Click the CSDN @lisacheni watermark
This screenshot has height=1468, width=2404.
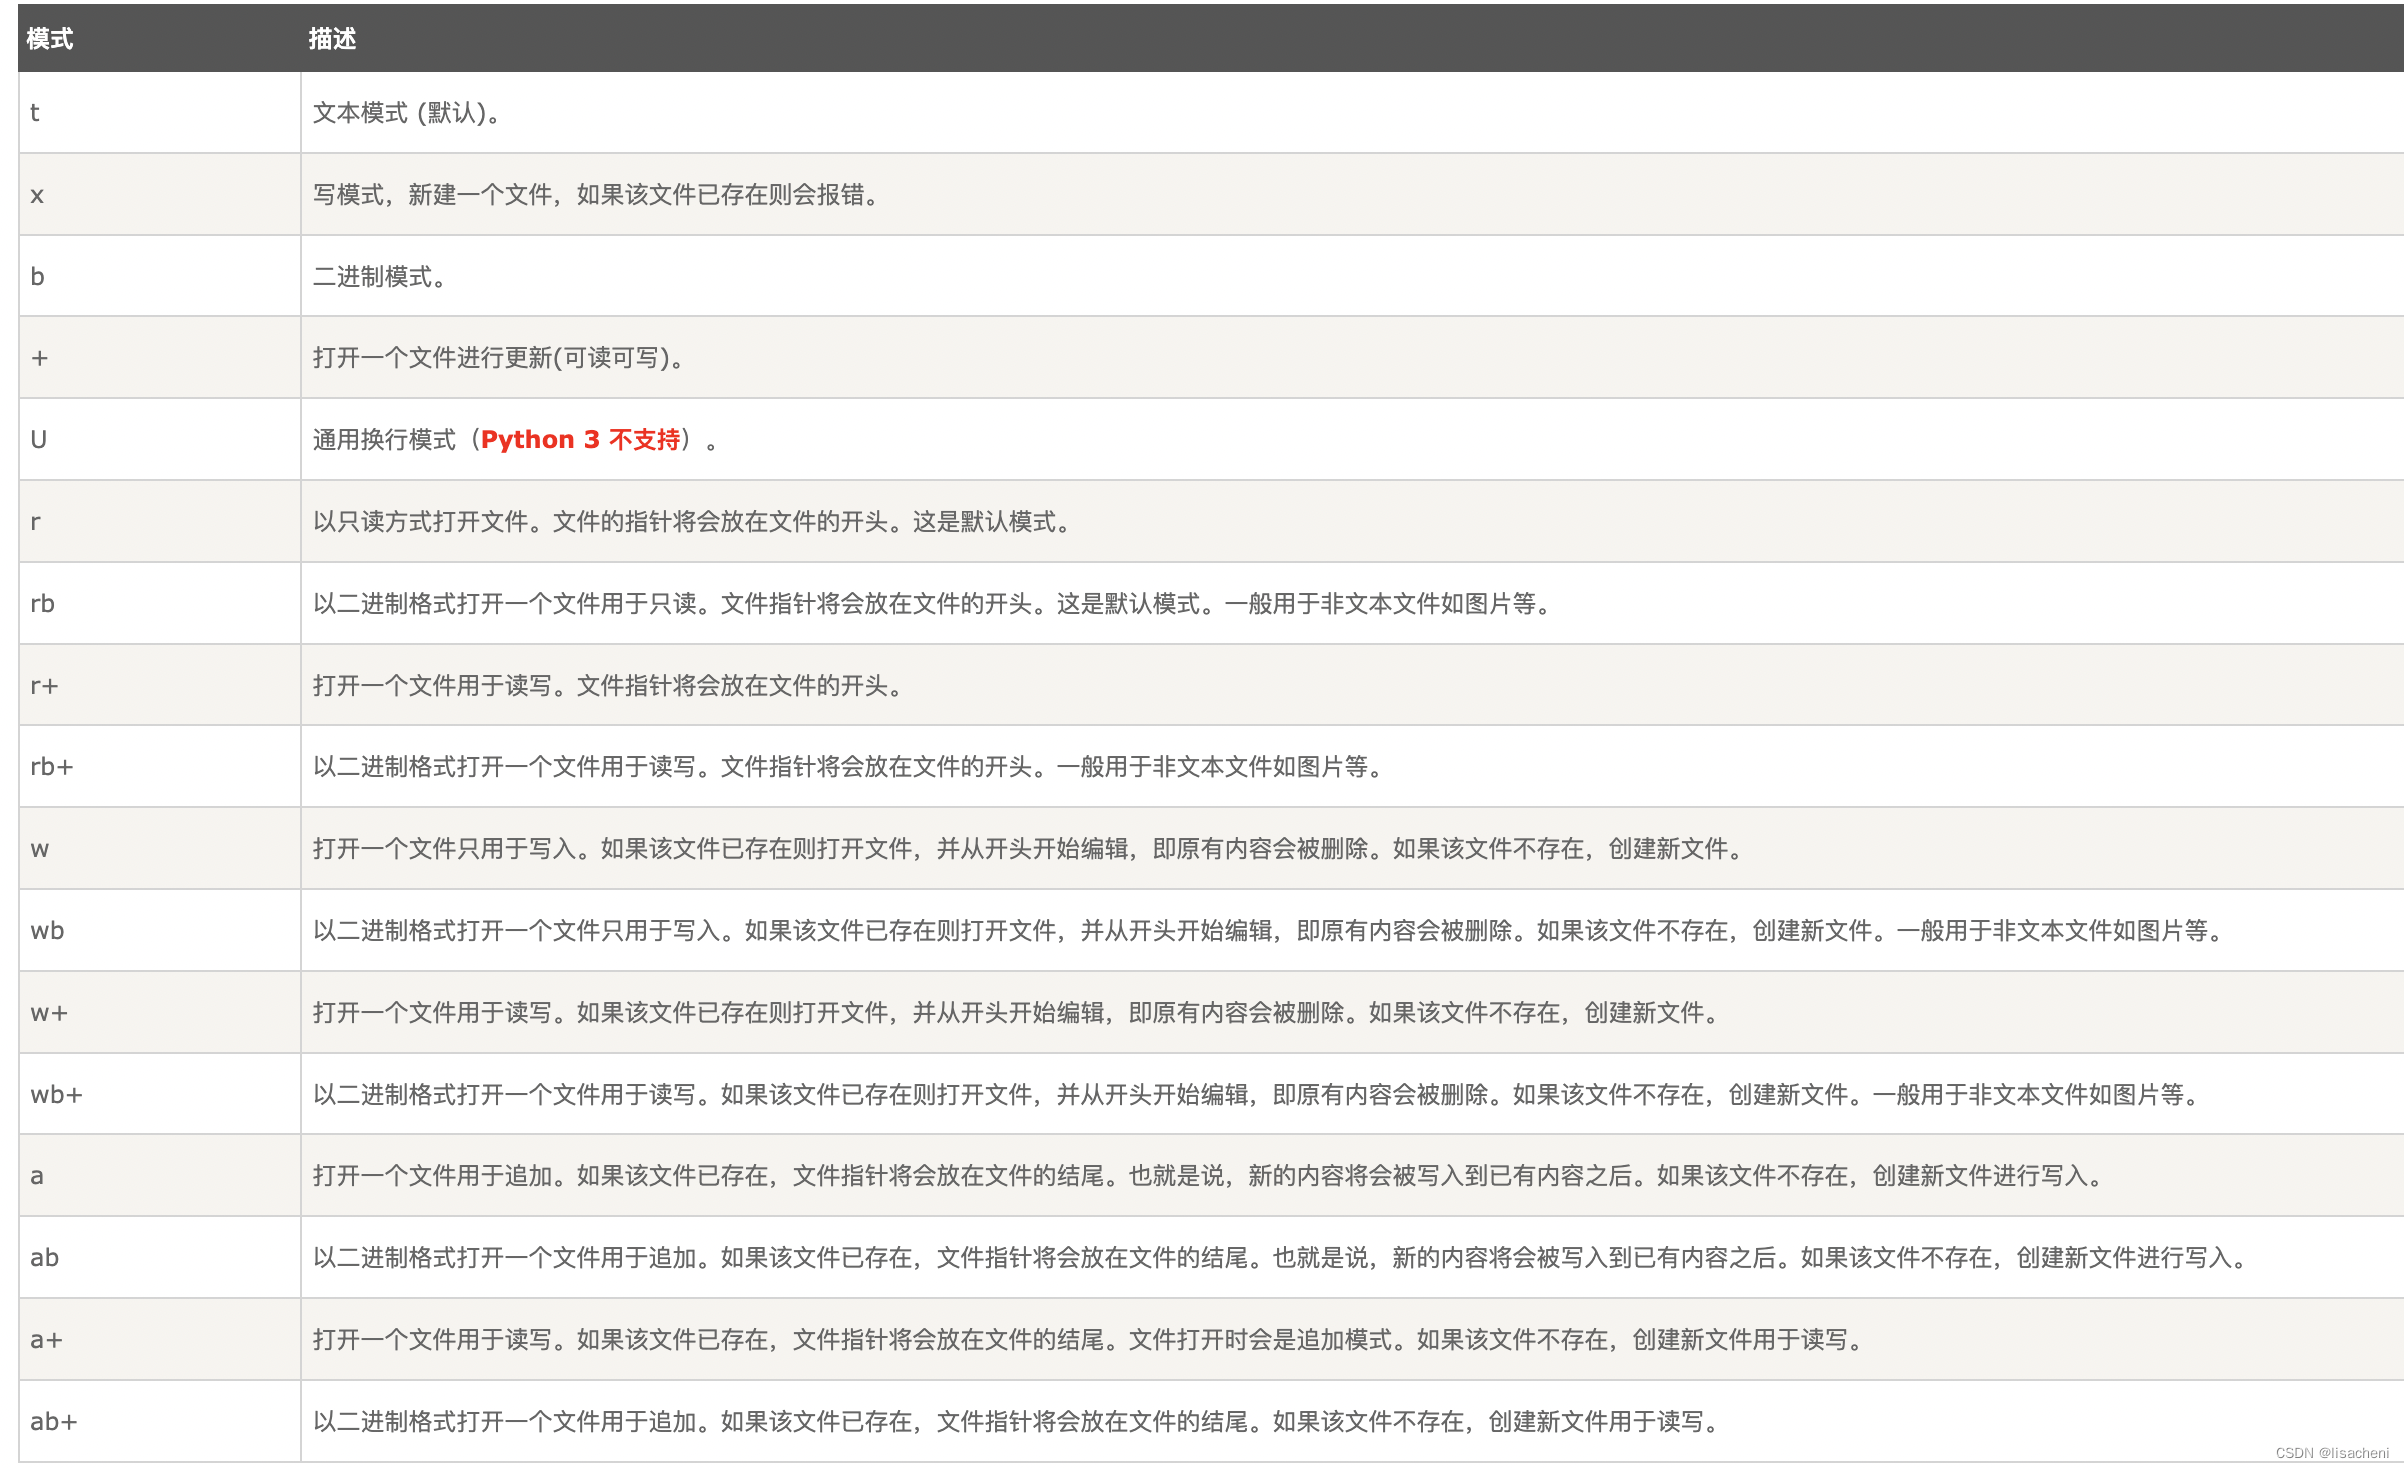[x=2331, y=1453]
